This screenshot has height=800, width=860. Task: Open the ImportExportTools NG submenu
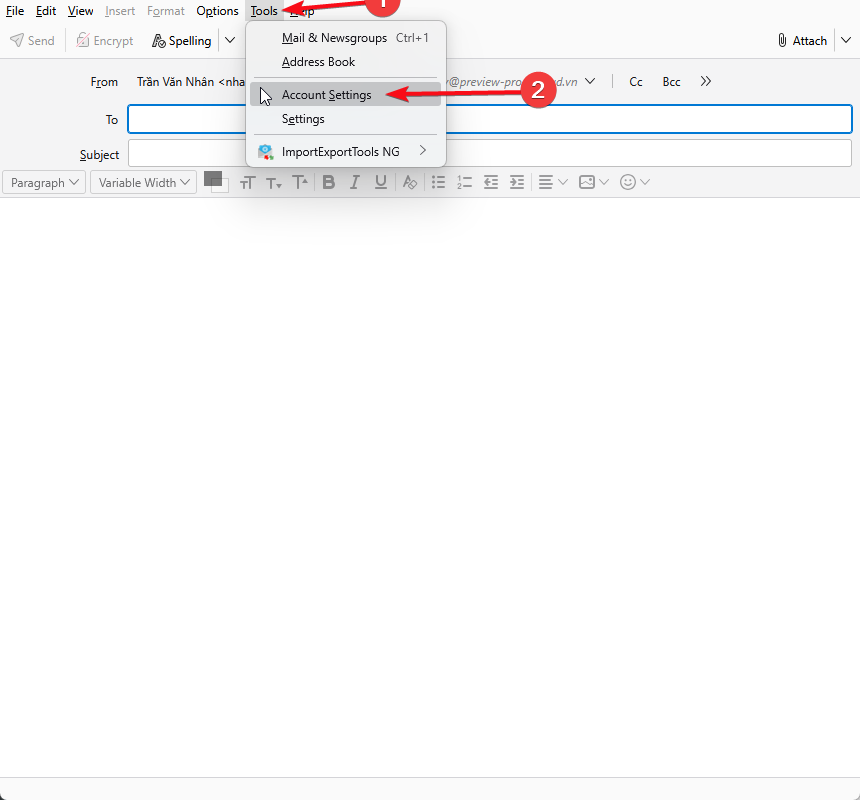click(340, 152)
